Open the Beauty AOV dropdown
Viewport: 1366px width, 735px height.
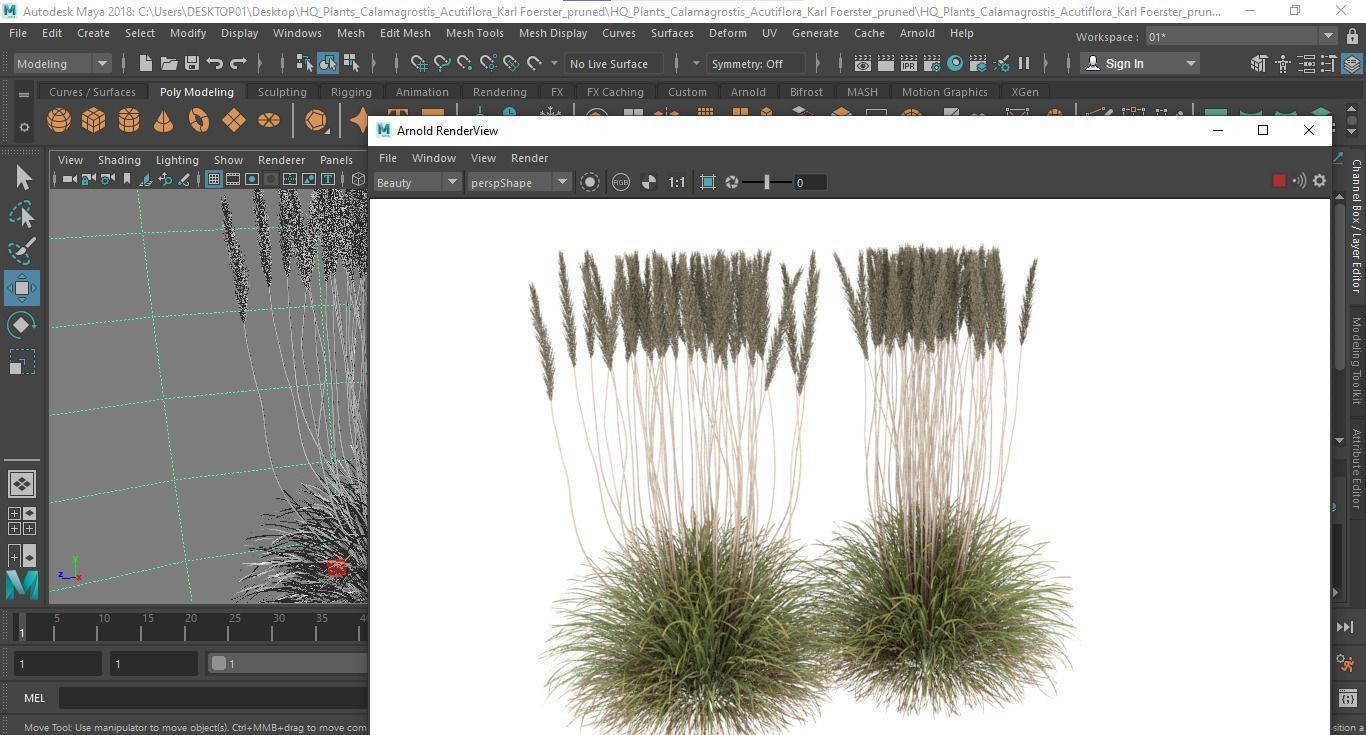click(x=416, y=182)
